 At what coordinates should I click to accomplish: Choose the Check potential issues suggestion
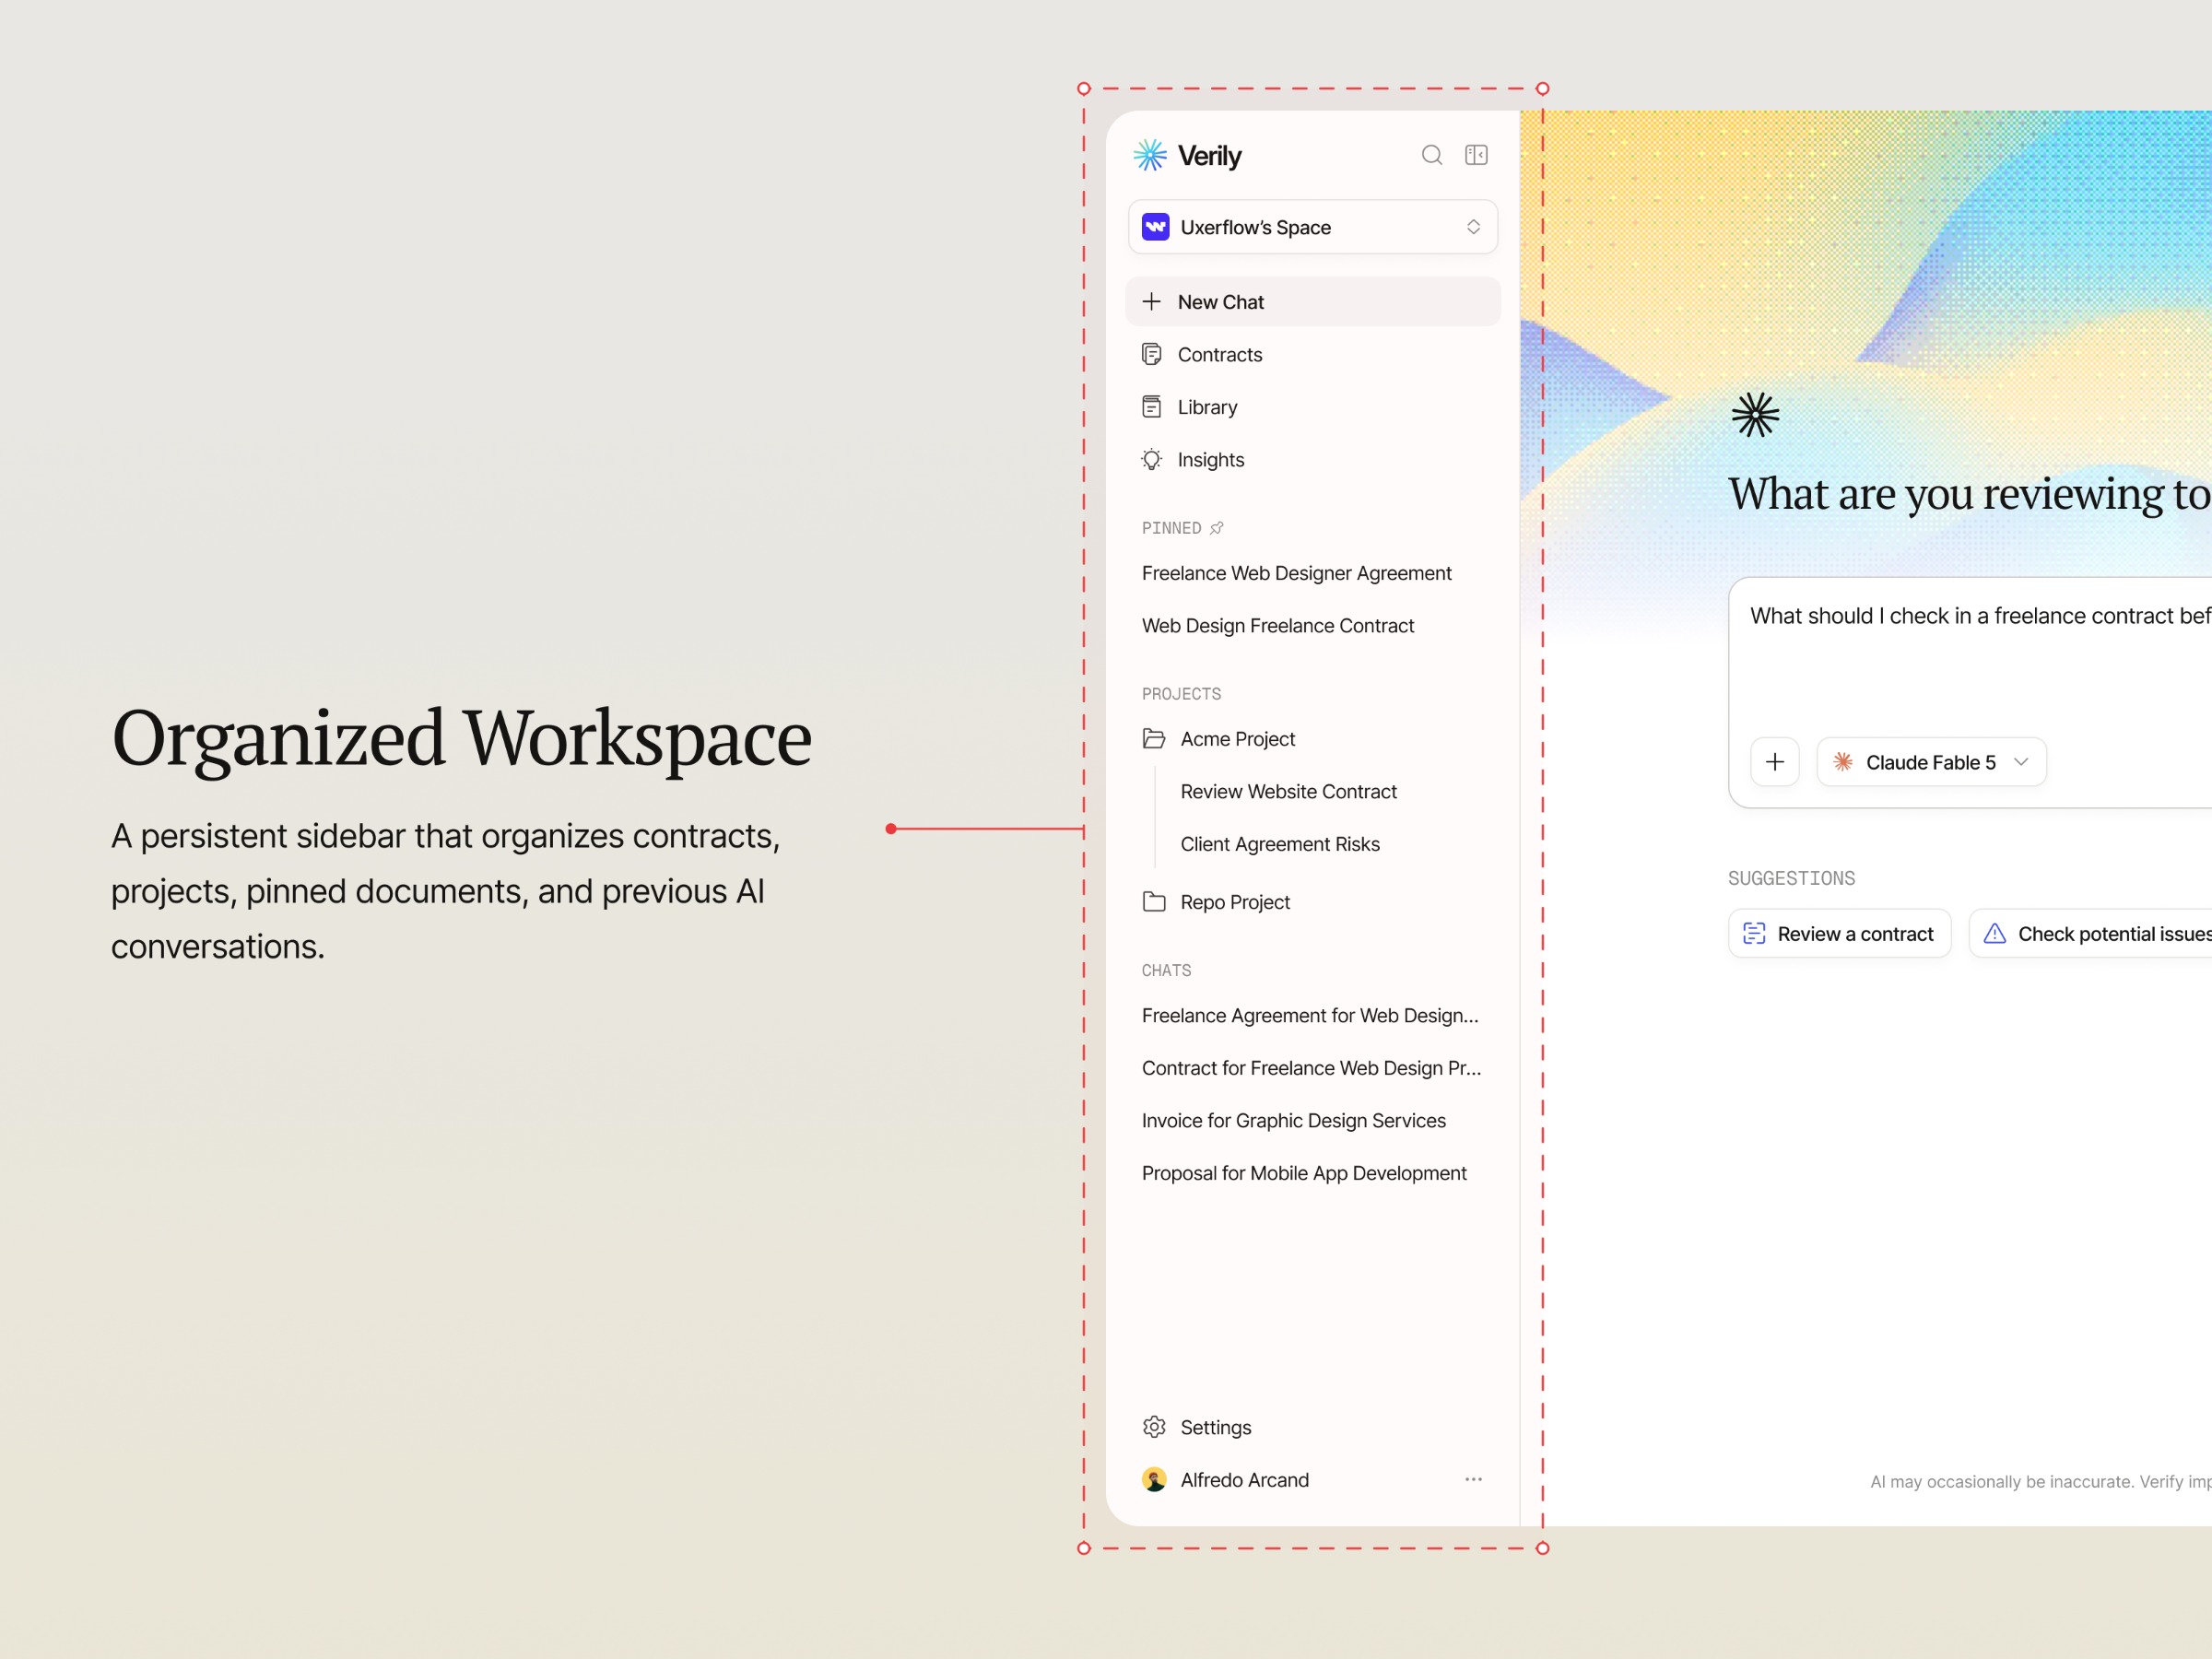[x=2091, y=933]
